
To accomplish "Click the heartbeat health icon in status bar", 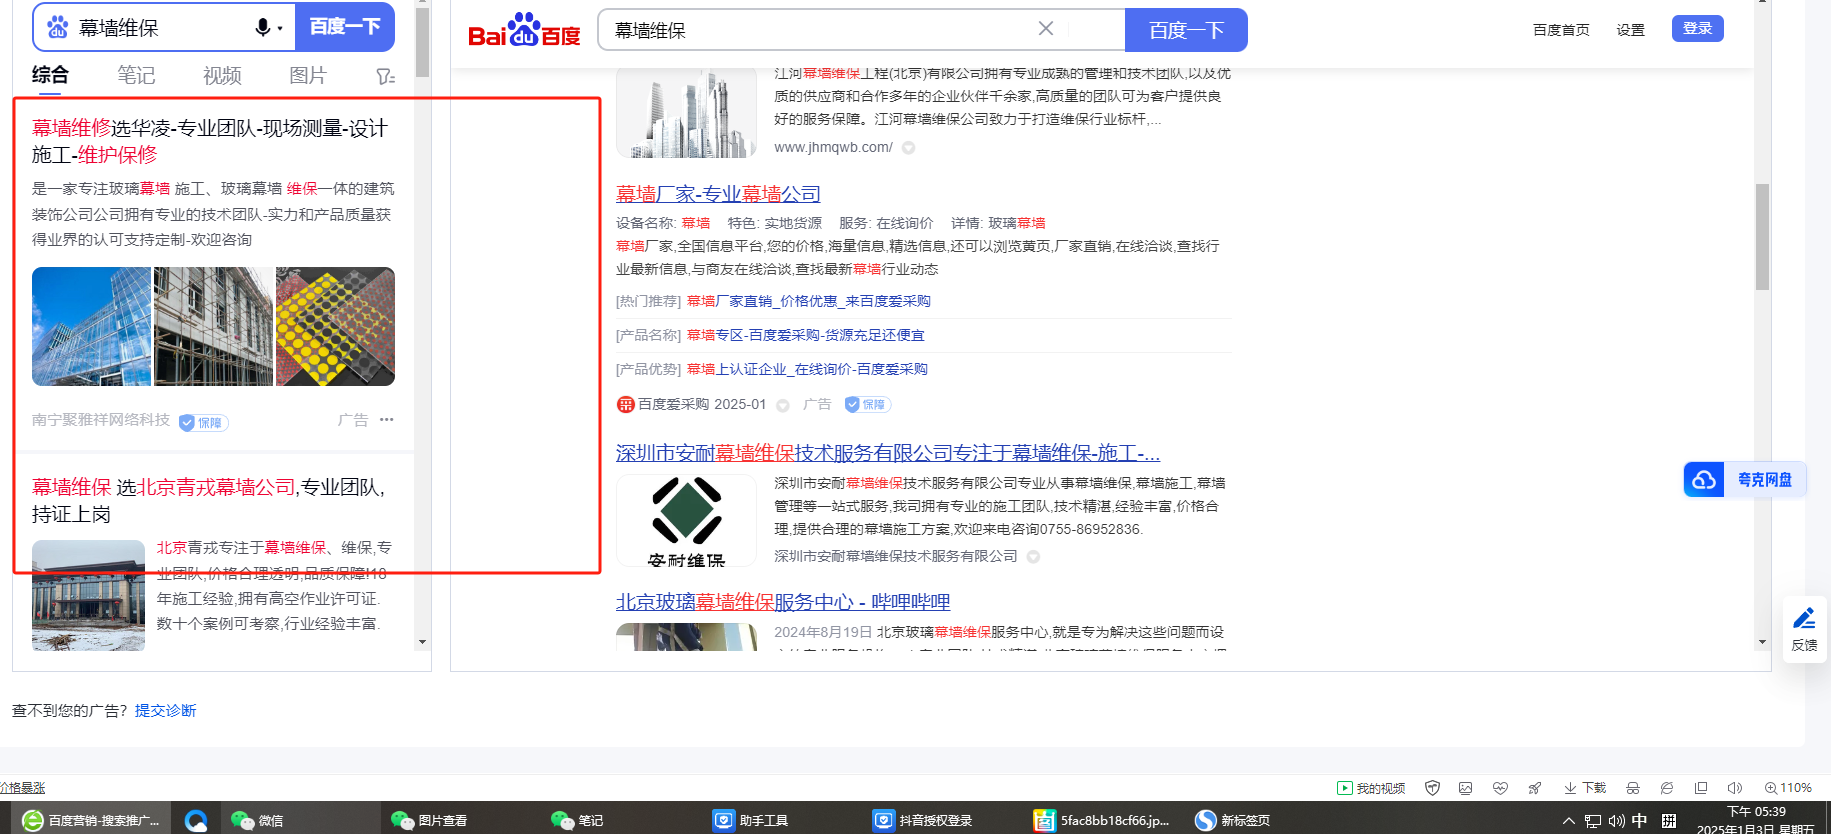I will tap(1500, 788).
